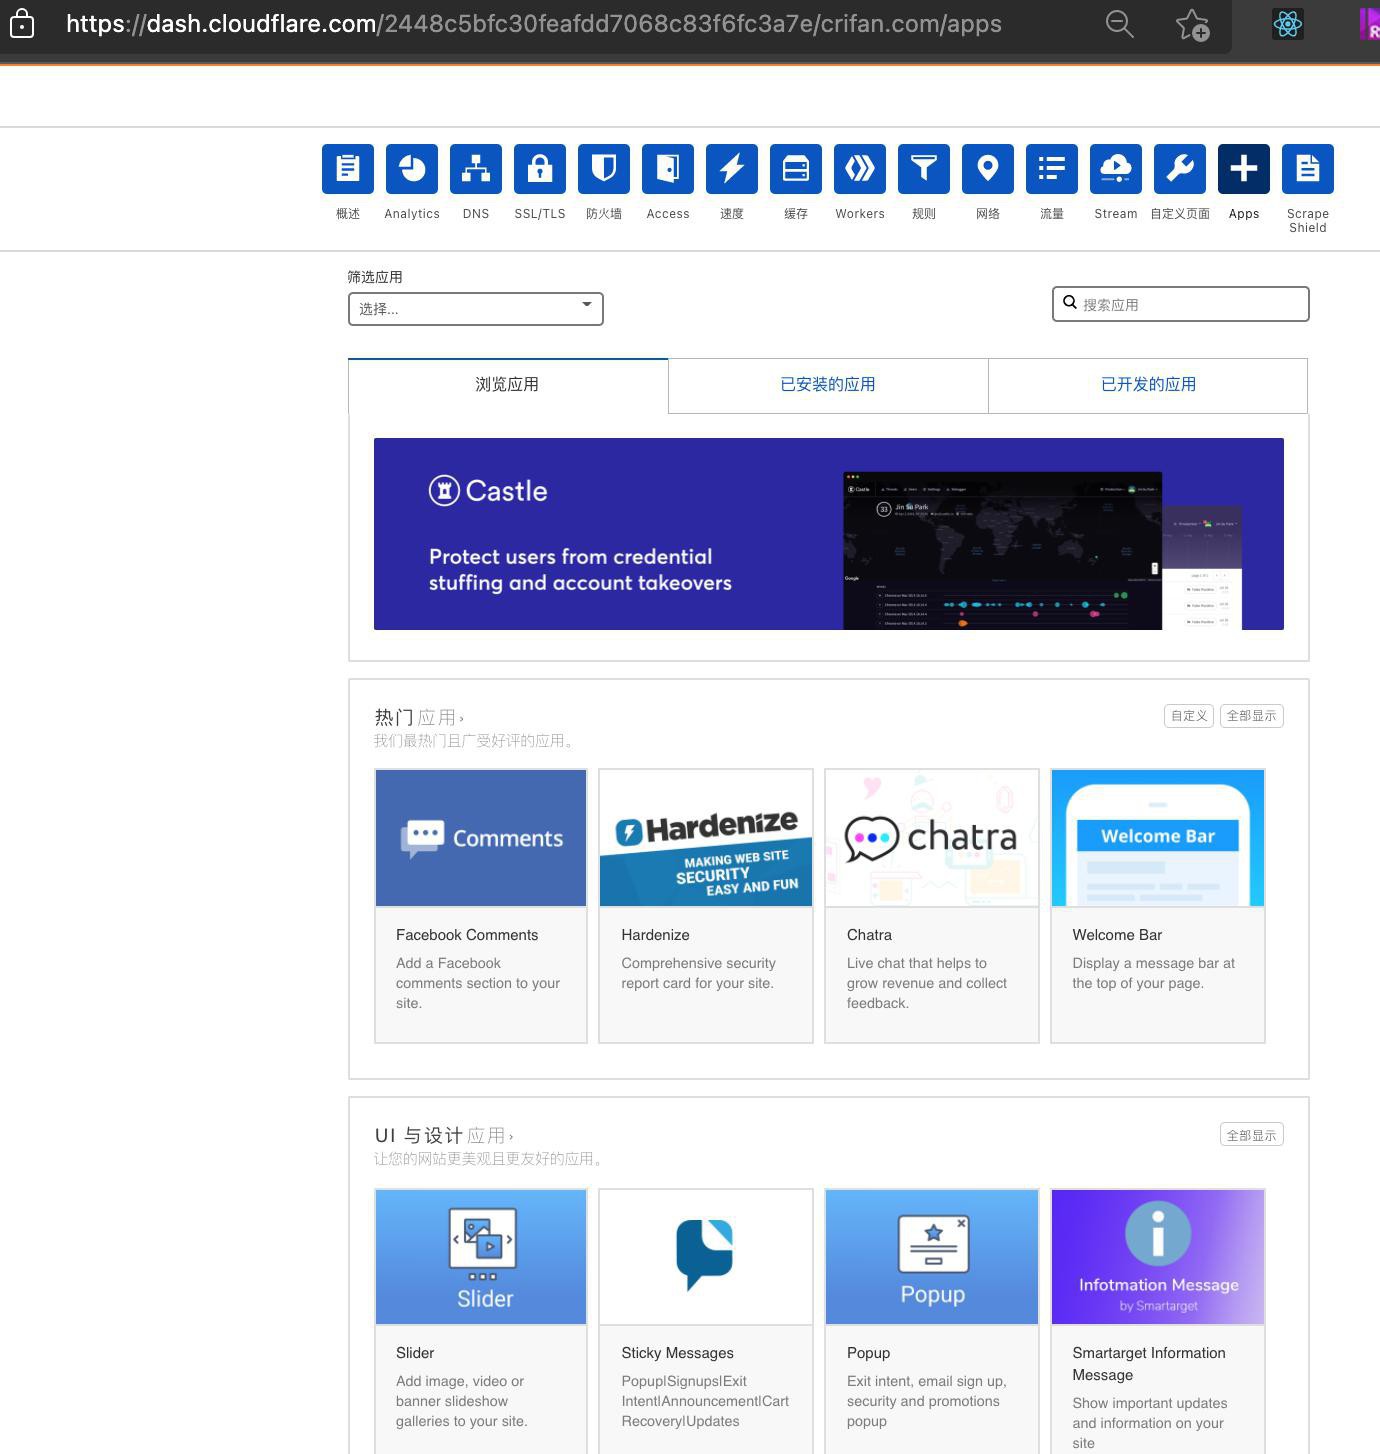The height and width of the screenshot is (1454, 1380).
Task: Open the 防火墙 firewall shield icon
Action: [x=603, y=169]
